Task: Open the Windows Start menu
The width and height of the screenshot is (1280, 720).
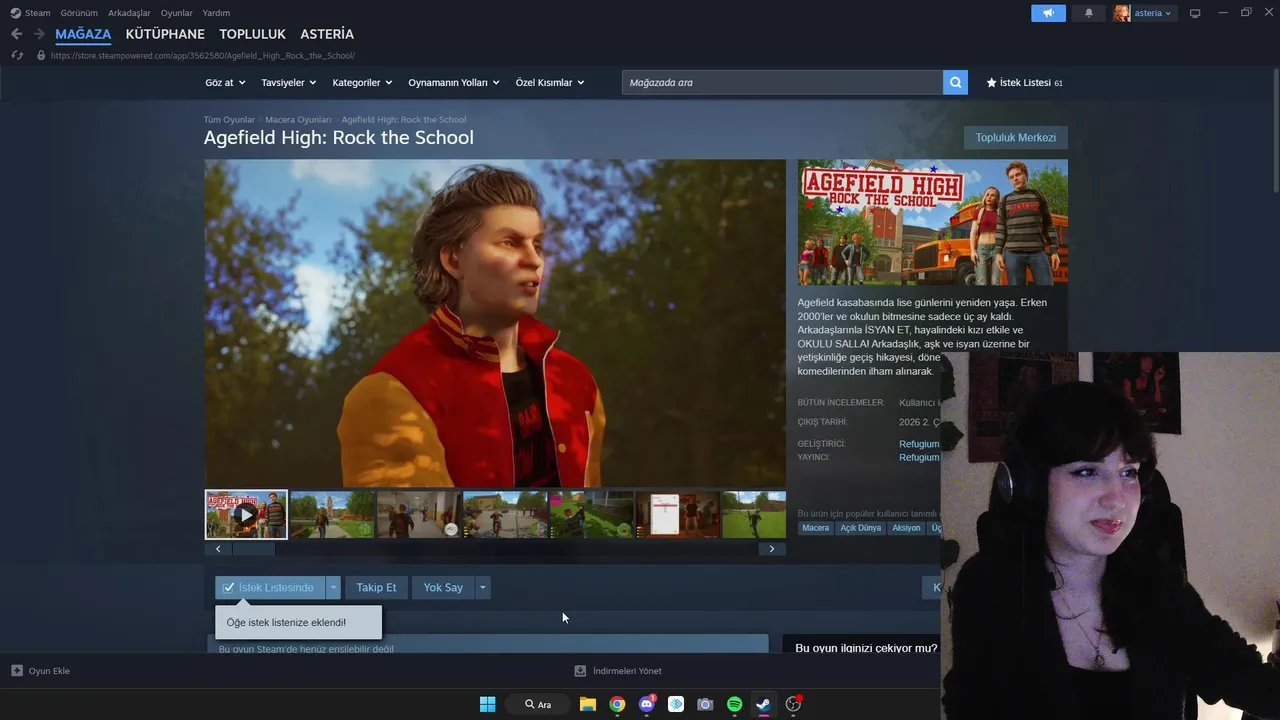Action: coord(487,704)
